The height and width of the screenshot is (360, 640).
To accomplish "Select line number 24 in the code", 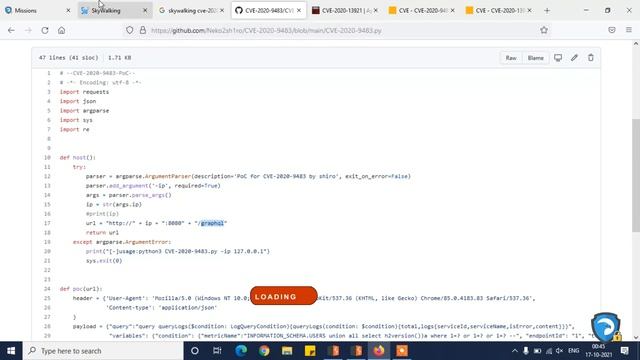I will pyautogui.click(x=47, y=289).
